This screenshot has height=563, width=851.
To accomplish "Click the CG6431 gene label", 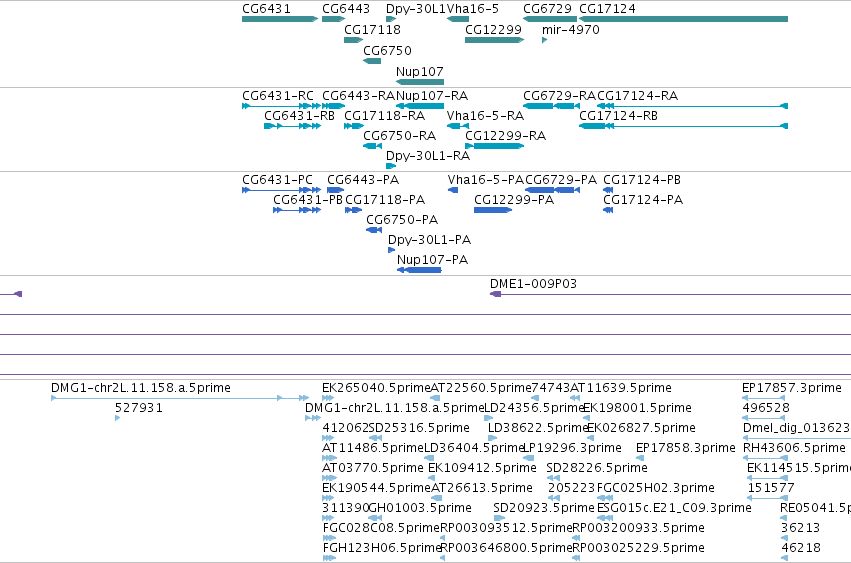I will [x=266, y=9].
